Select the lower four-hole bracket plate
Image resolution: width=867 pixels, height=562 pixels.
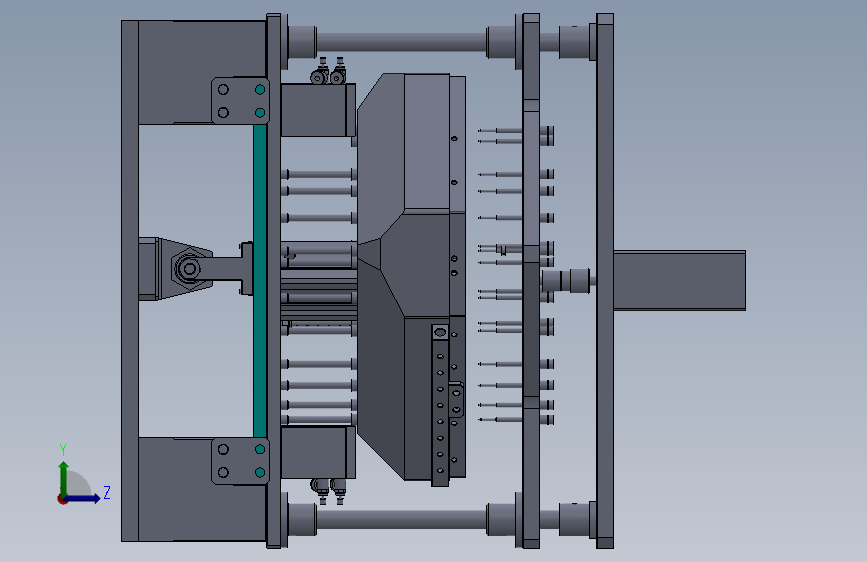(x=241, y=461)
